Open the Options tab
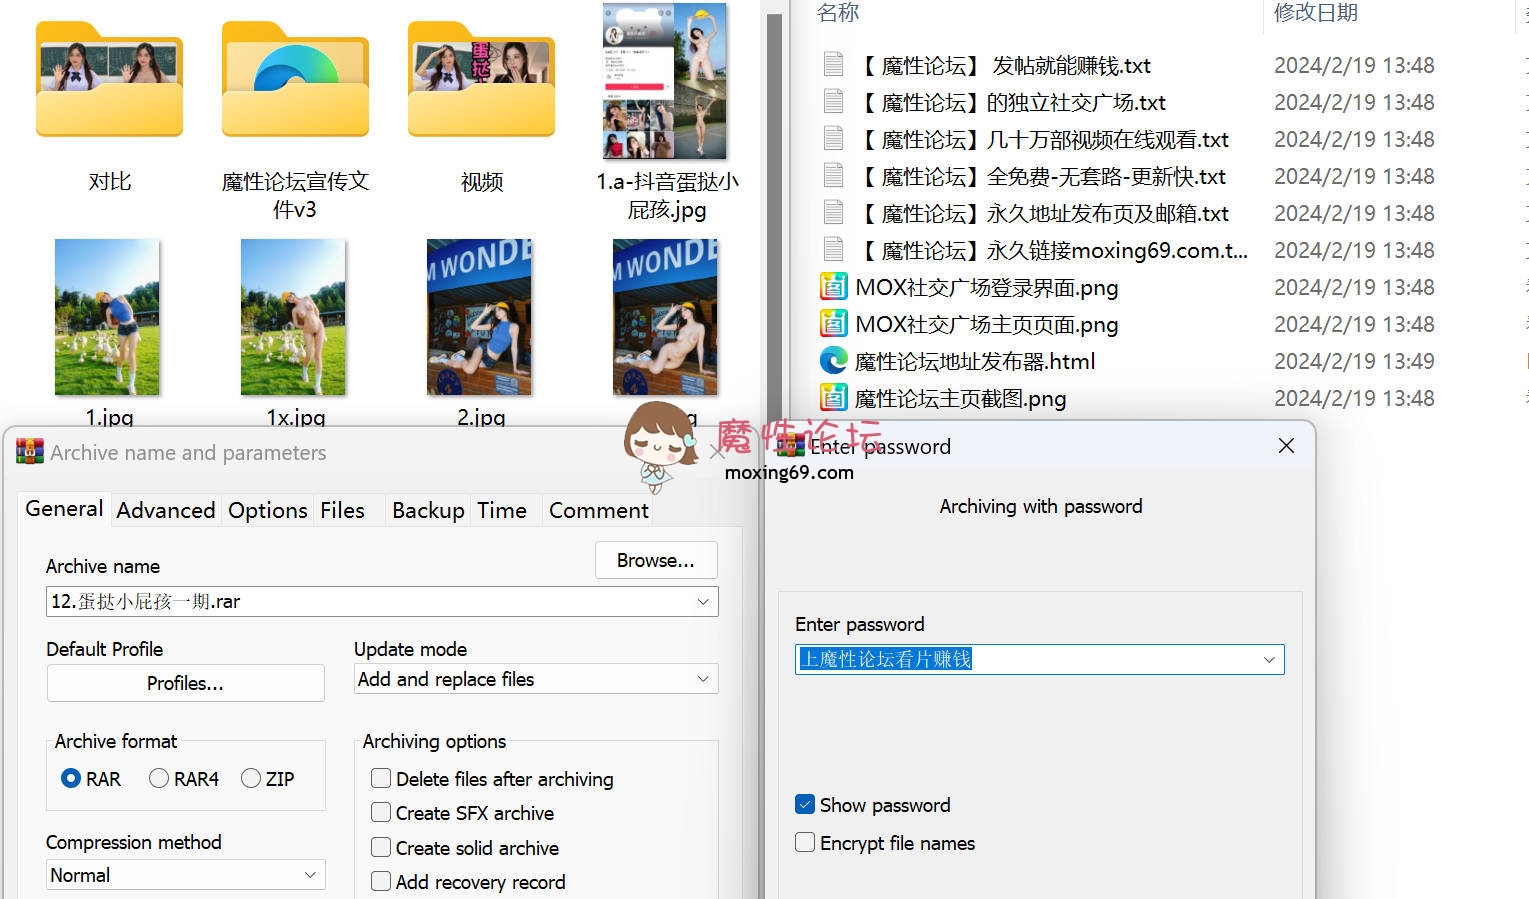 pos(268,510)
